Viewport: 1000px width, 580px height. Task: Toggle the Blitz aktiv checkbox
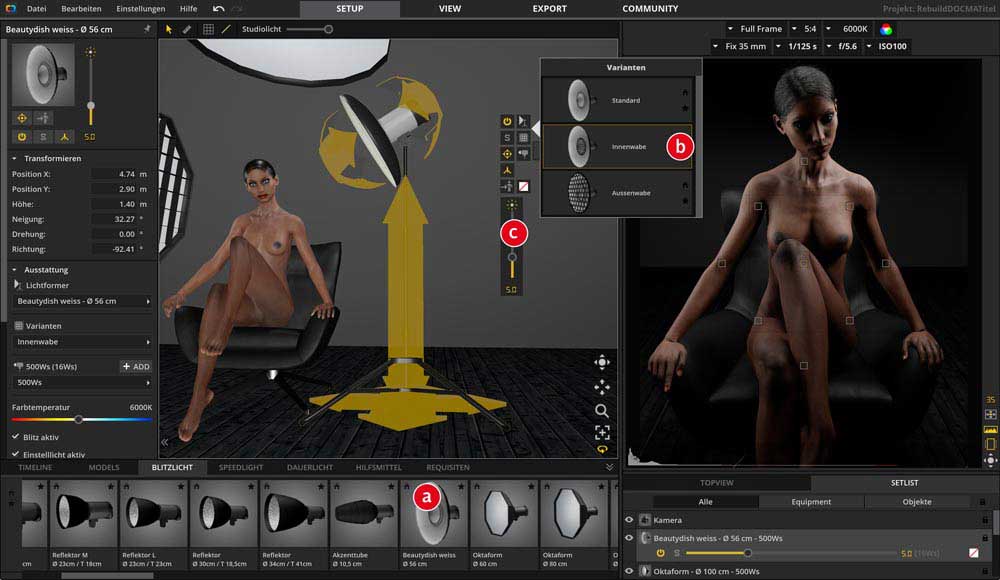15,437
